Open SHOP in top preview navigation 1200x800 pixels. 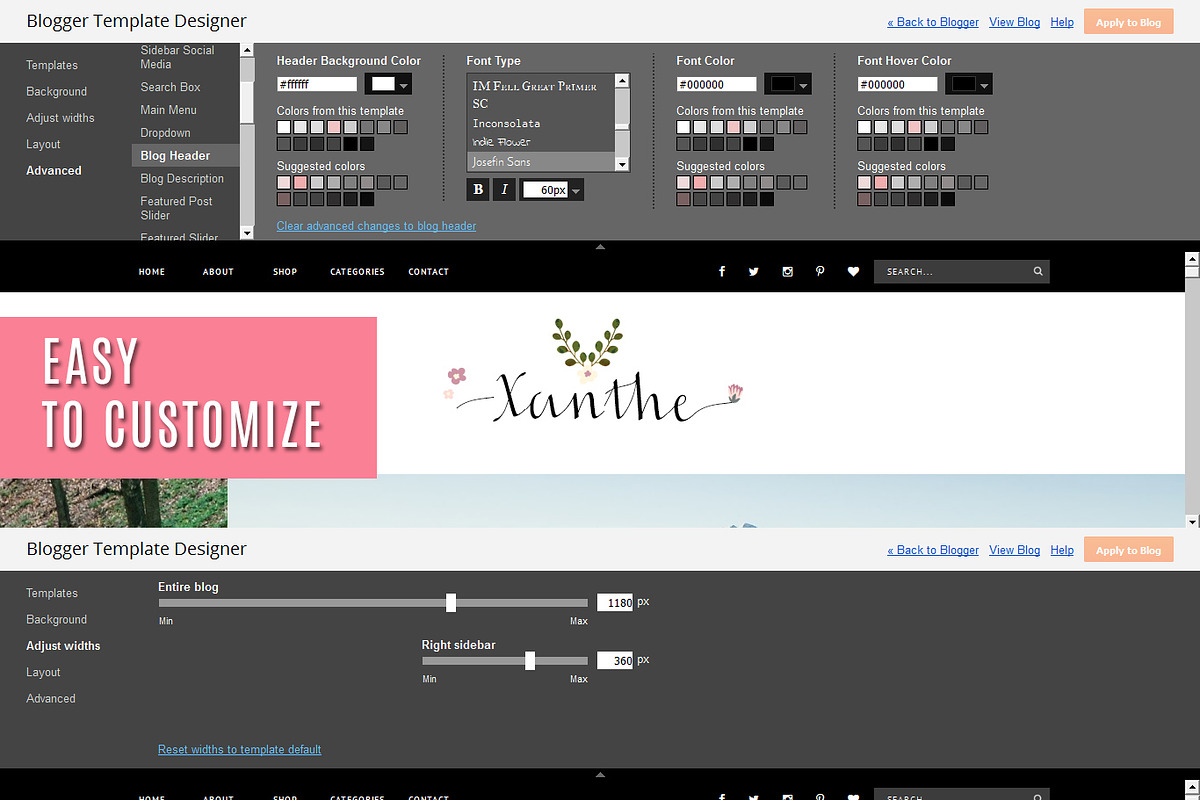pyautogui.click(x=285, y=272)
